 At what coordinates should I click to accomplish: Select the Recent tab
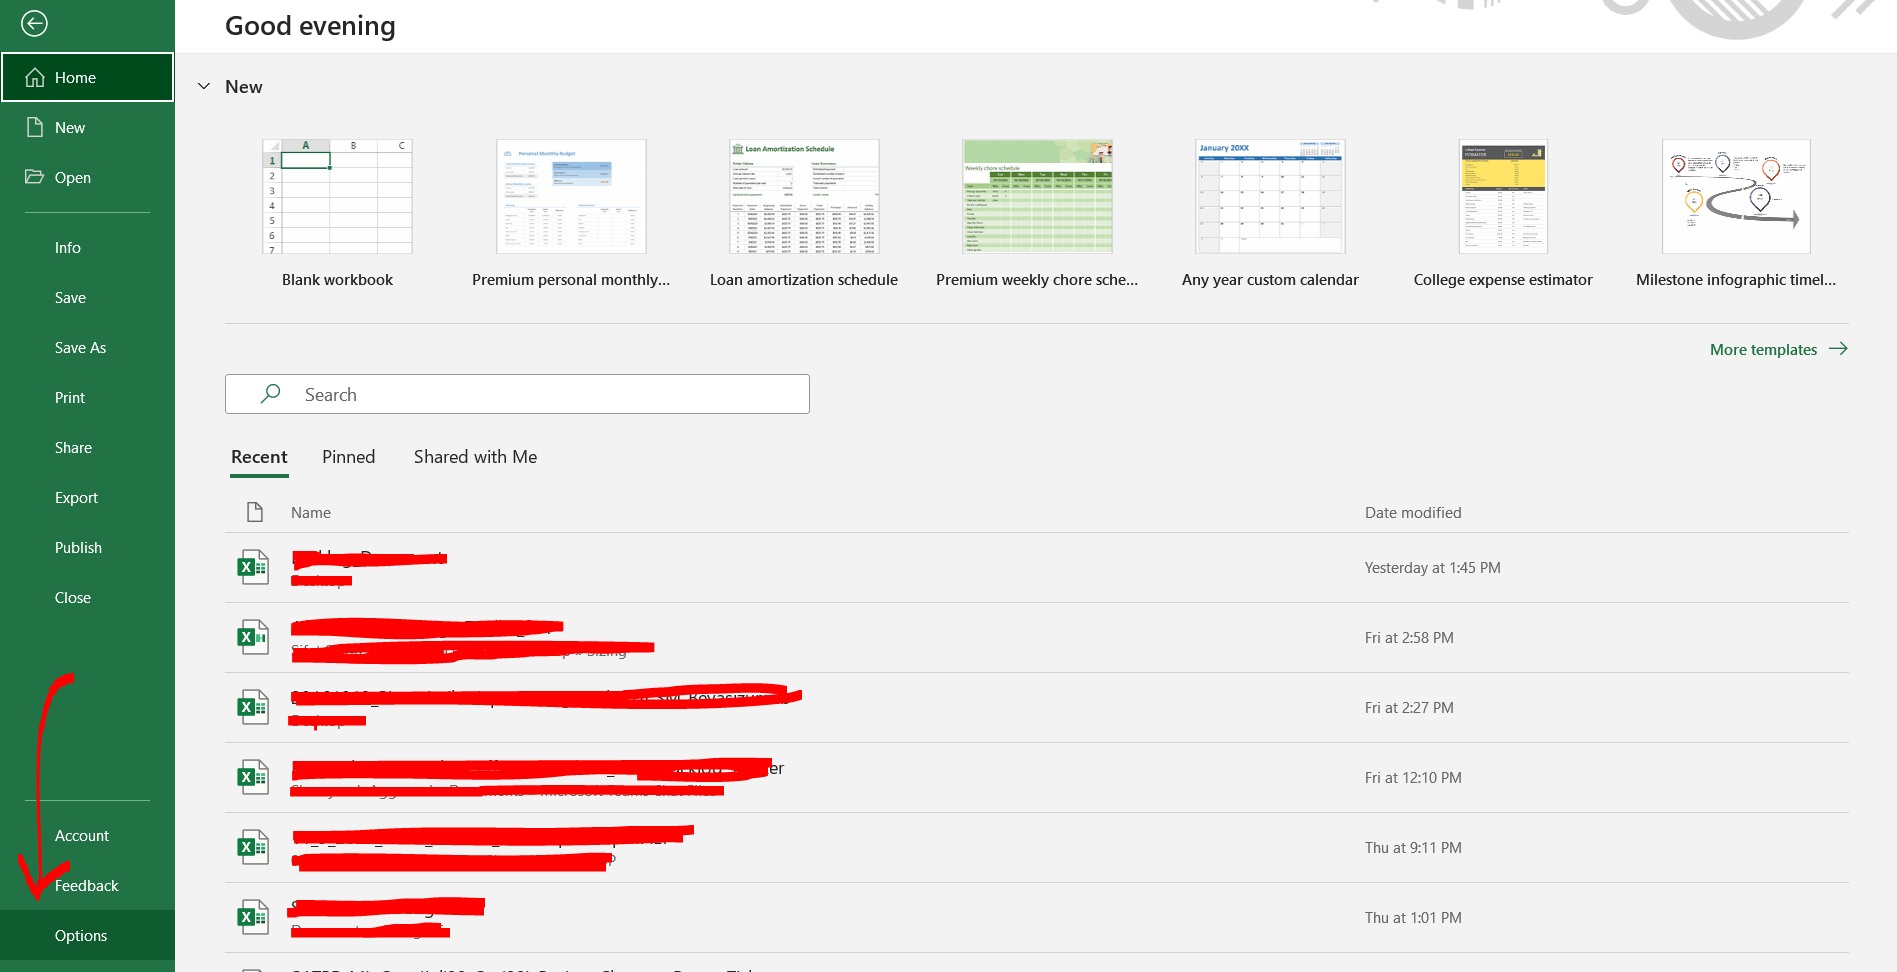click(x=259, y=457)
